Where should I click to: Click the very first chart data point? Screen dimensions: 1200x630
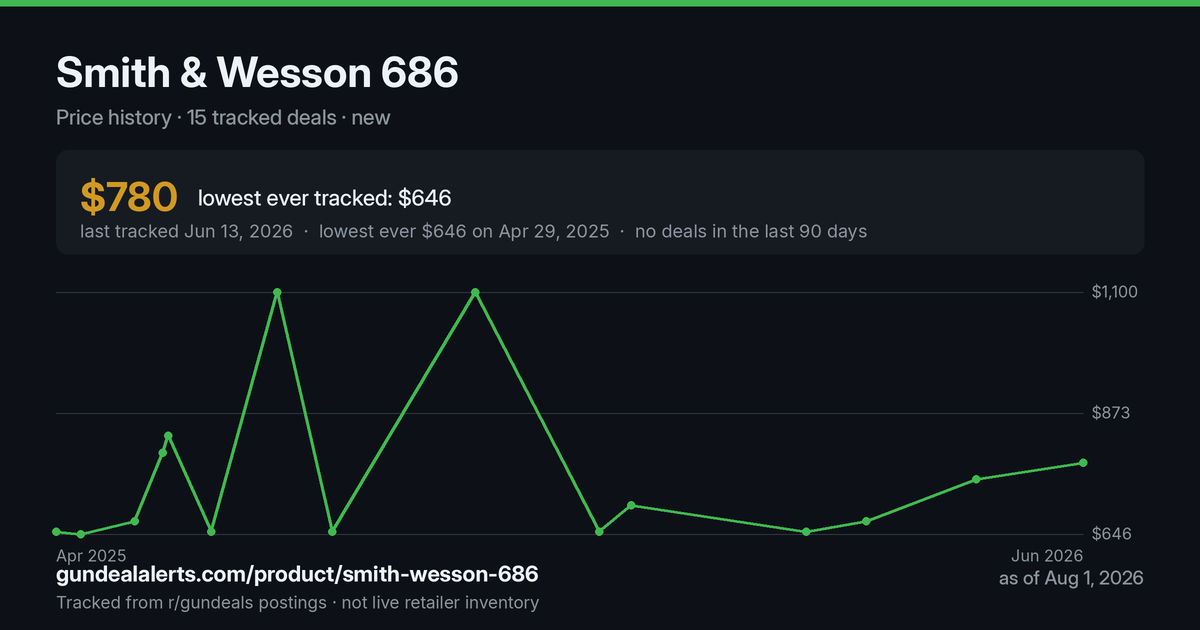56,532
